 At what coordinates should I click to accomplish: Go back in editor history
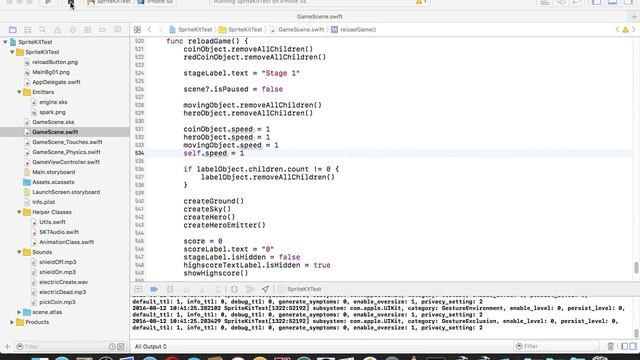tap(149, 29)
